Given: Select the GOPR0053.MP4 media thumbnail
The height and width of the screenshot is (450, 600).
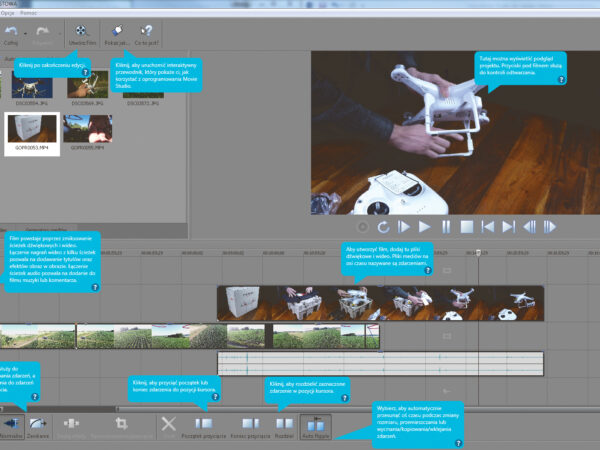Looking at the screenshot, I should (30, 132).
